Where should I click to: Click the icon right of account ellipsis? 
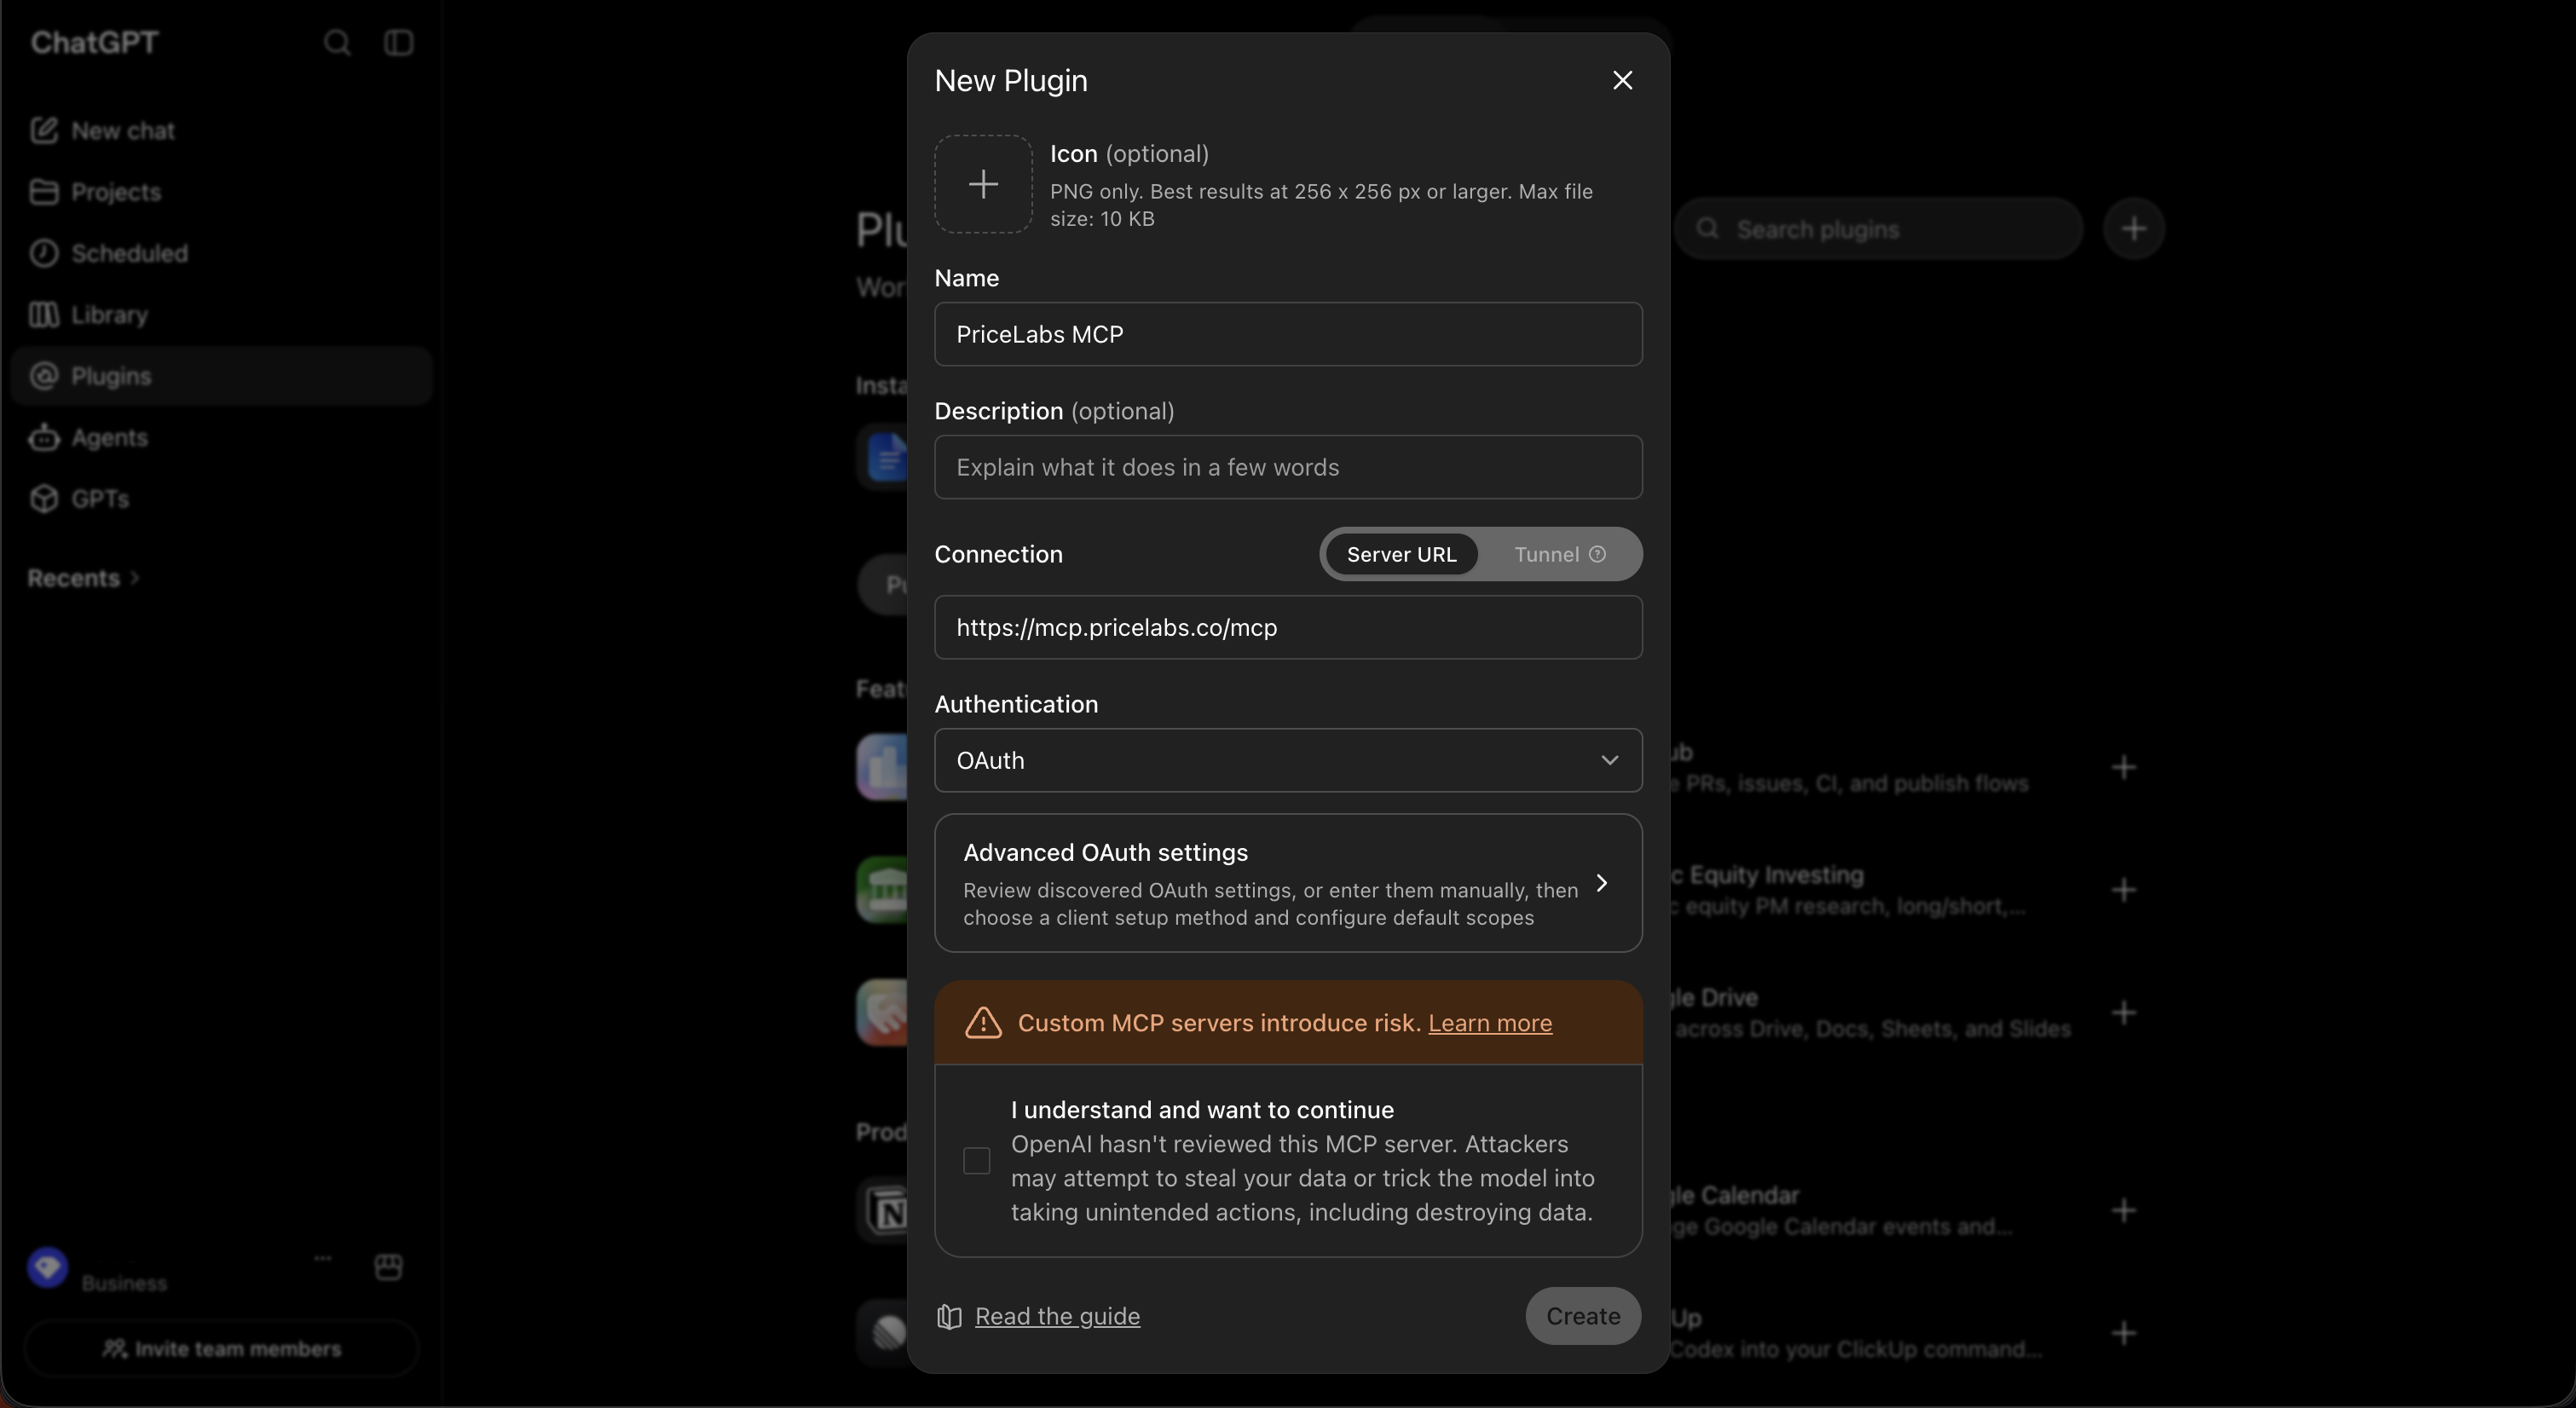(388, 1267)
